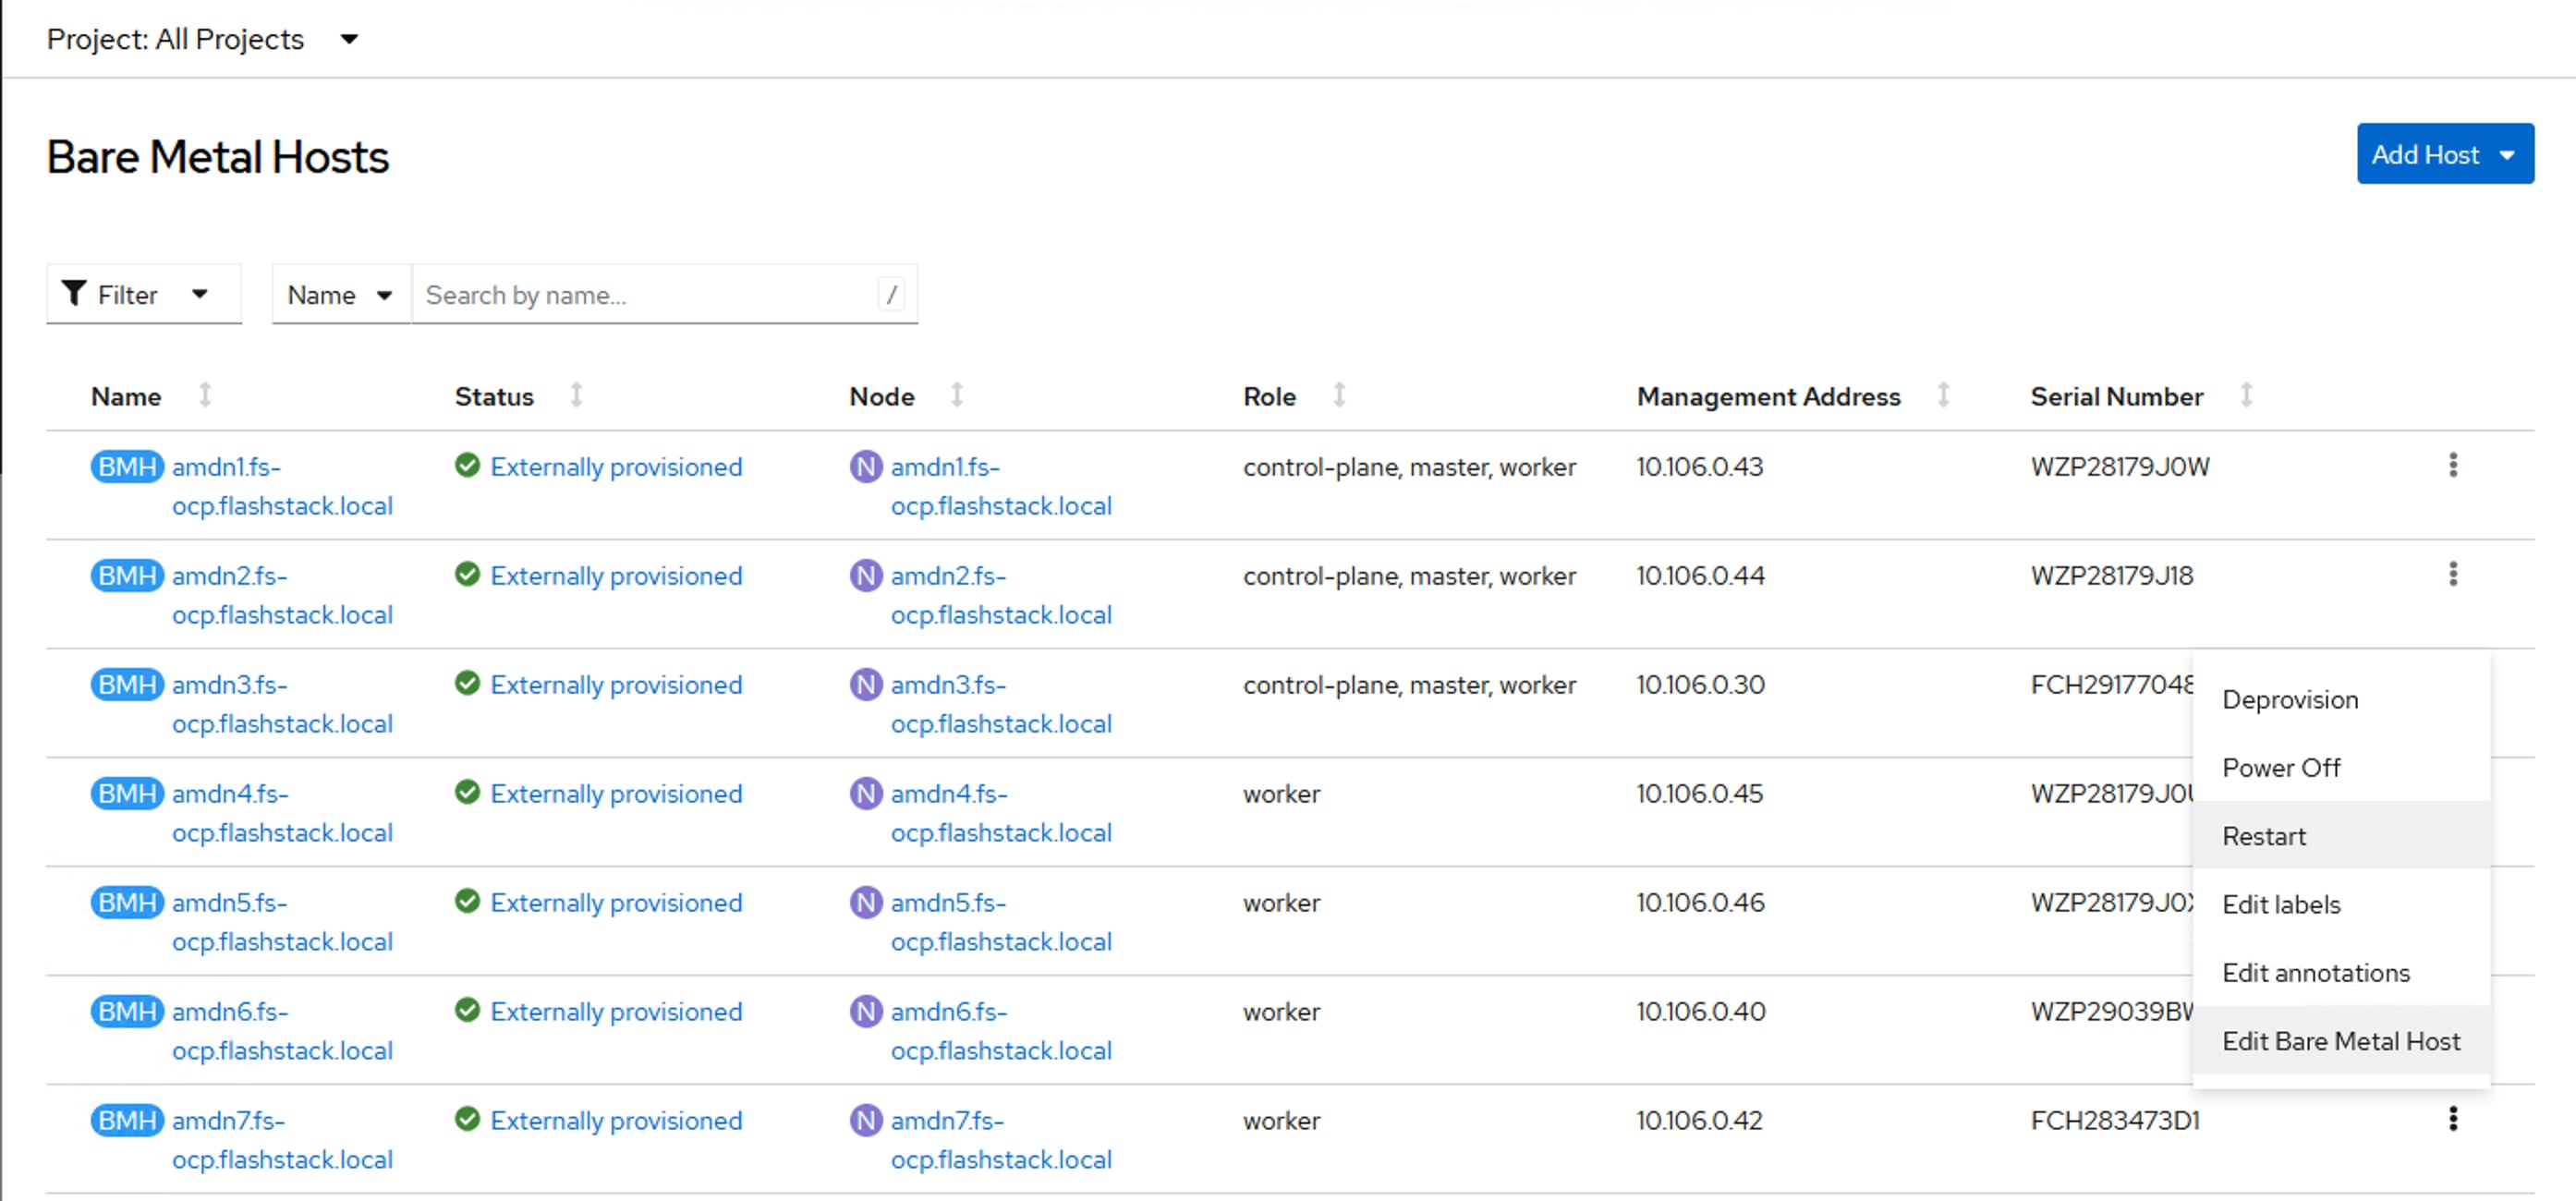Select Edit Bare Metal Host menu entry
Screen dimensions: 2576x1201
click(x=2340, y=1041)
